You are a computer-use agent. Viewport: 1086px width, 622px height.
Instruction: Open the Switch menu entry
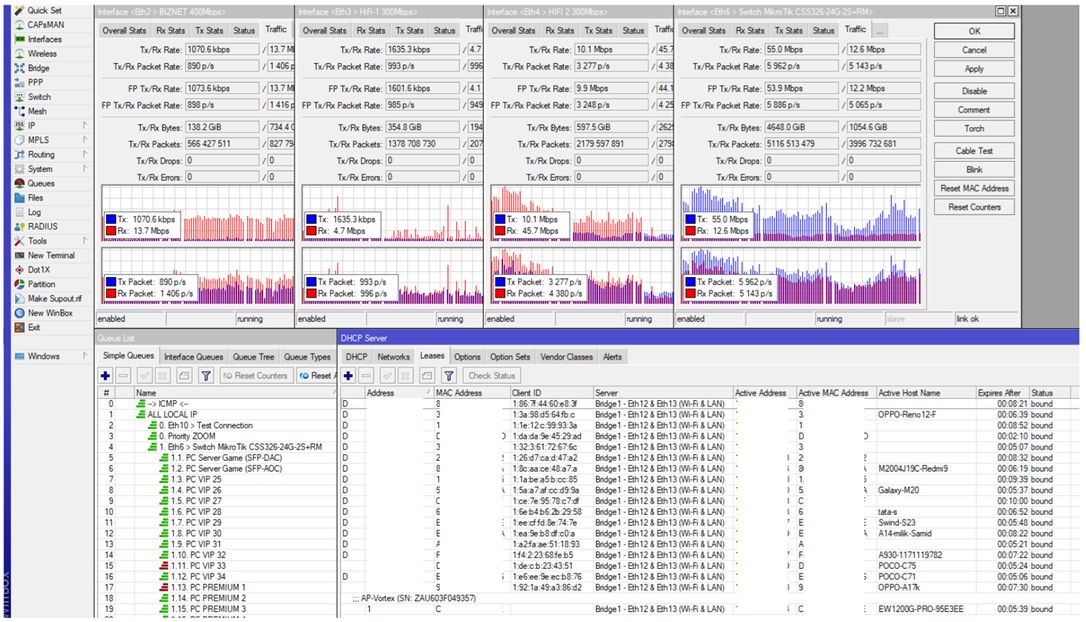pyautogui.click(x=39, y=97)
